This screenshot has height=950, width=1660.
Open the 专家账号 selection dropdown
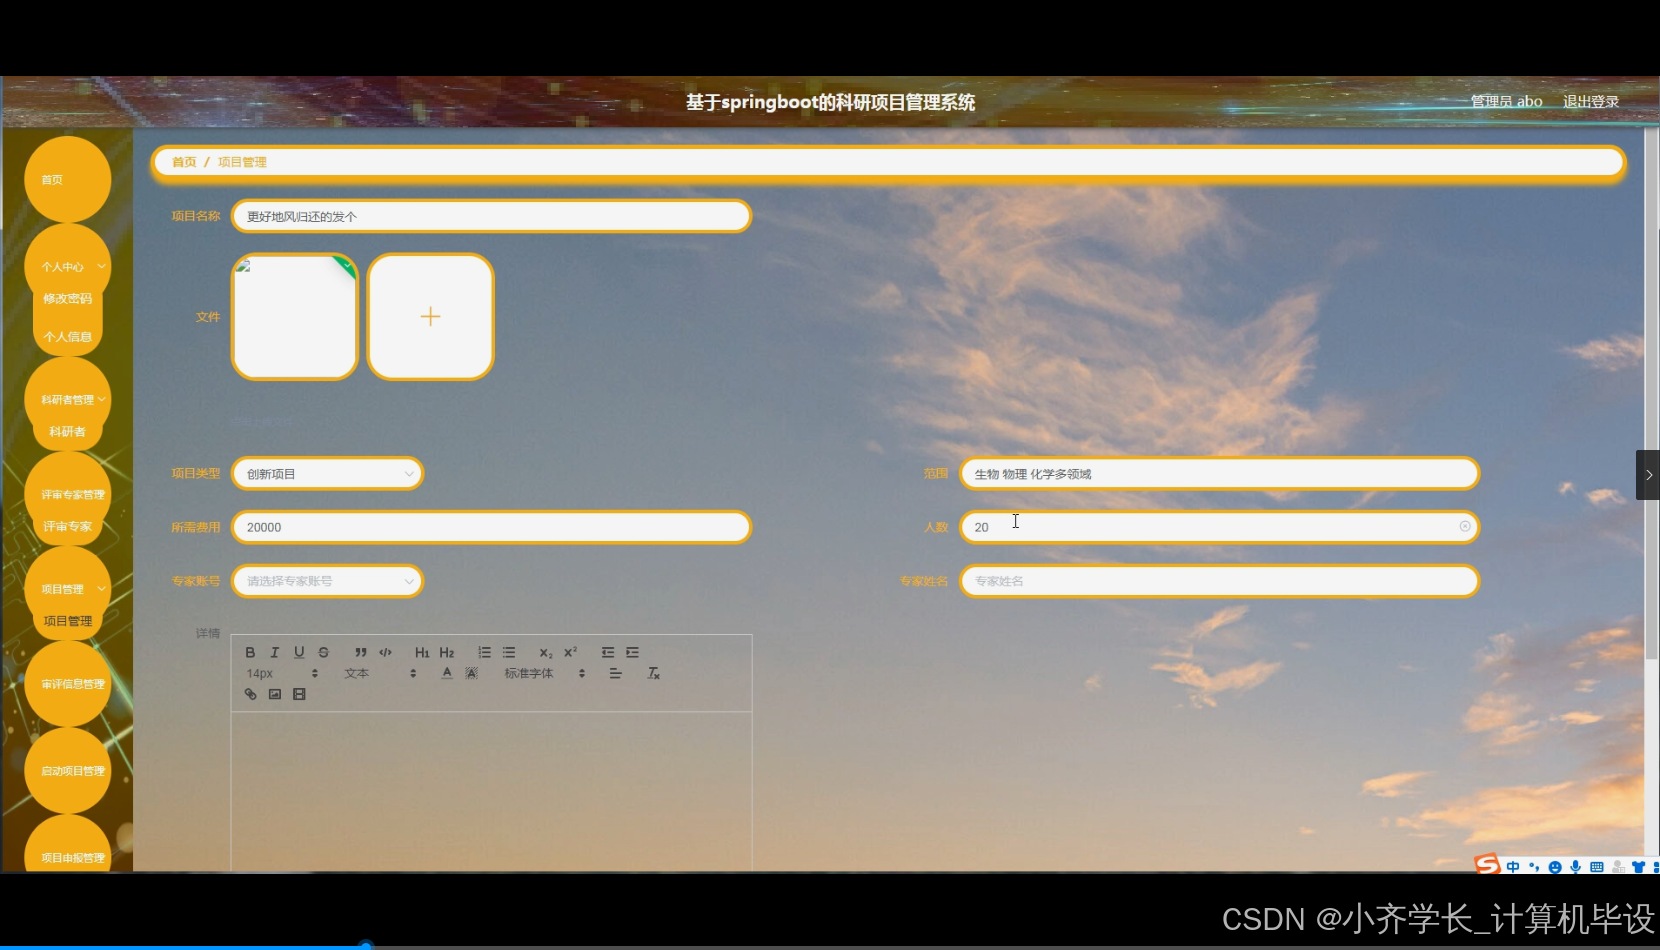pos(327,580)
